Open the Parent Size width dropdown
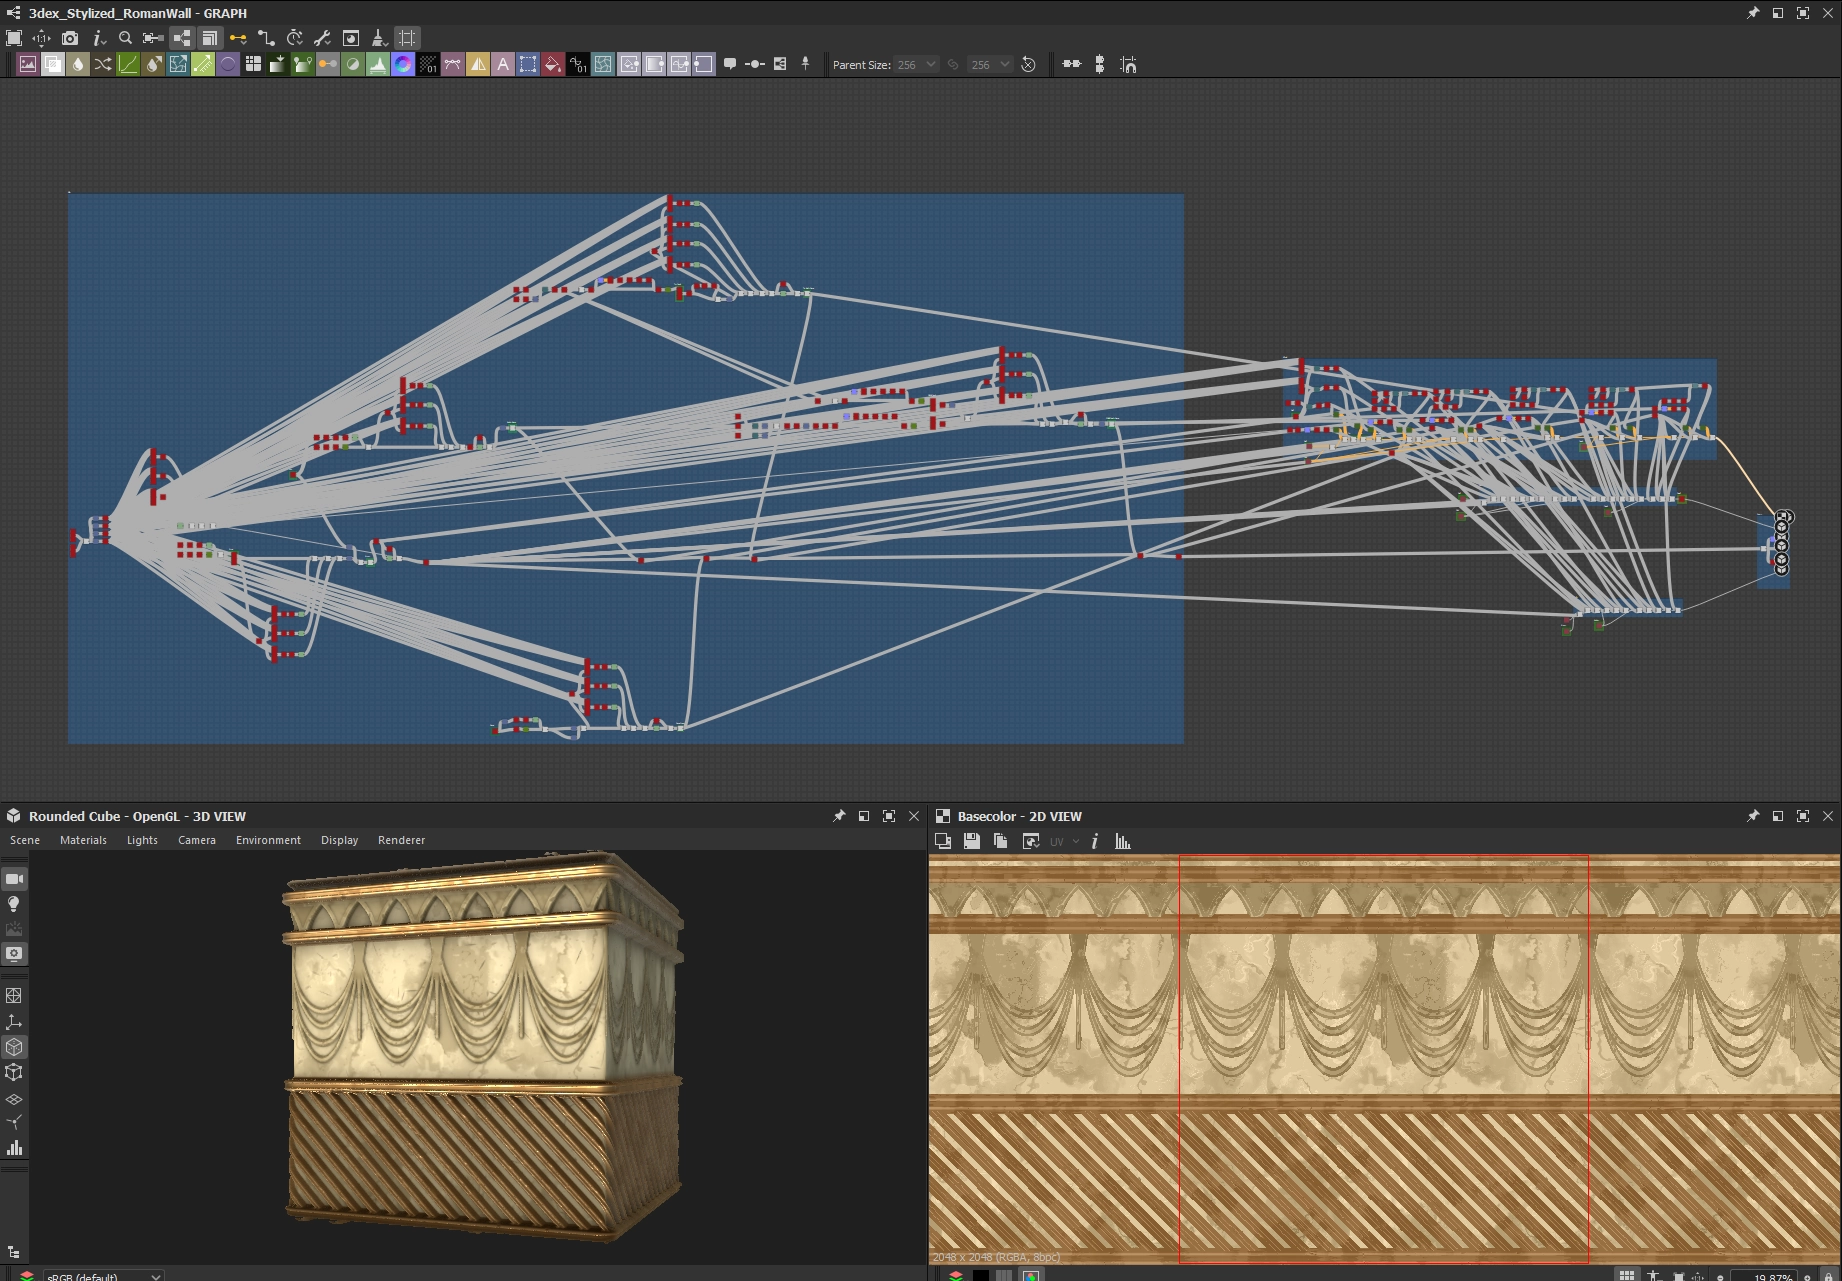 coord(916,65)
